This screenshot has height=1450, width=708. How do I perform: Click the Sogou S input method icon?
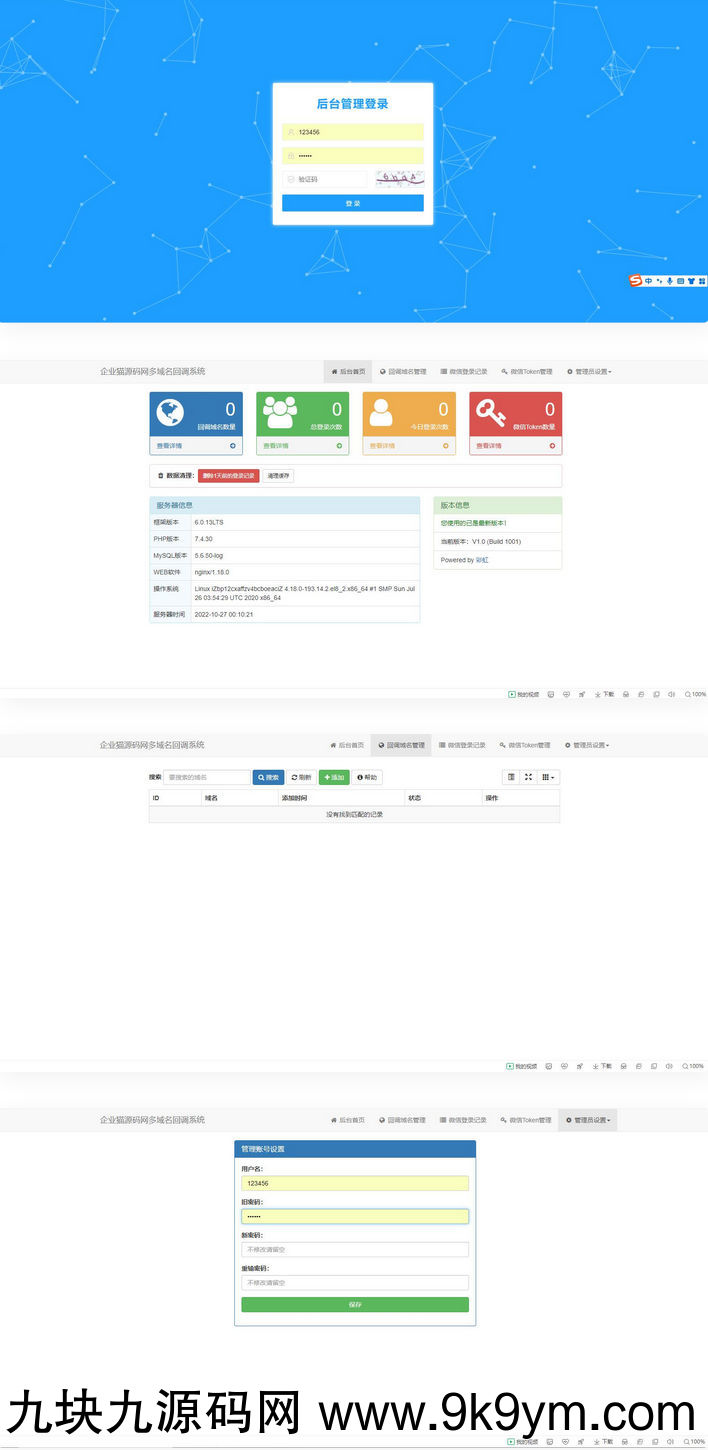point(635,281)
